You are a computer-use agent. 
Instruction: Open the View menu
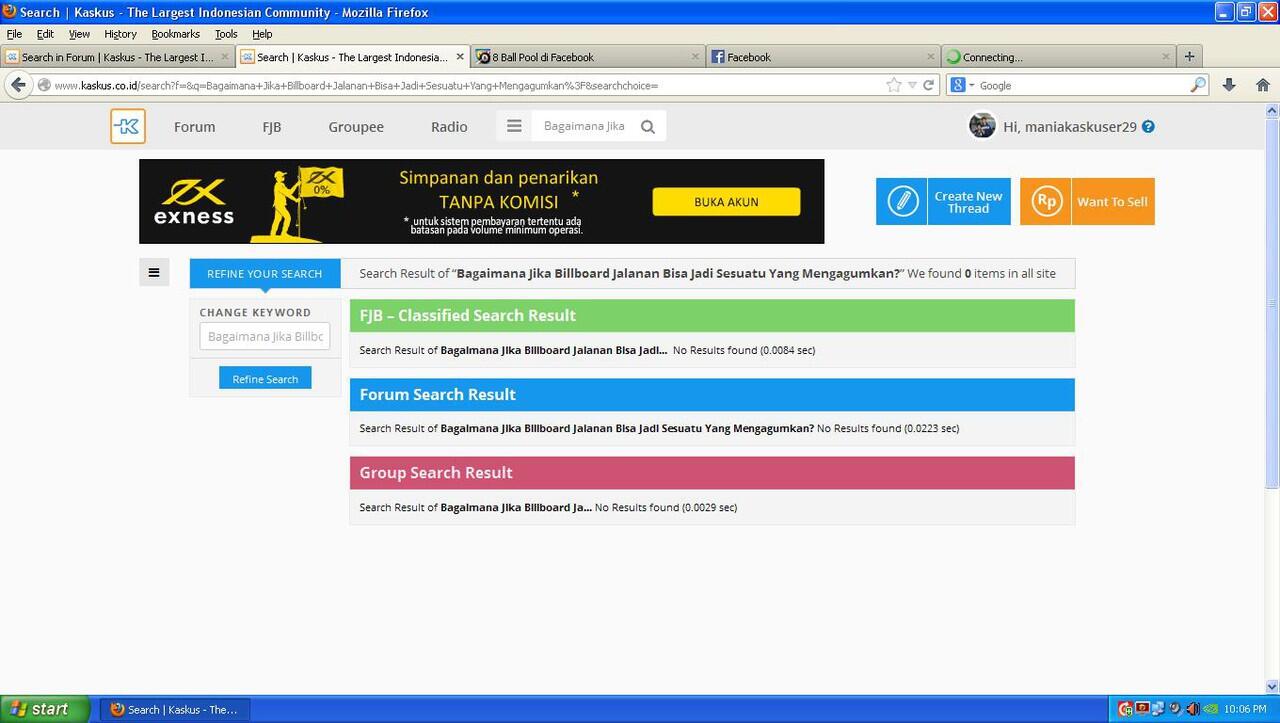click(x=79, y=34)
